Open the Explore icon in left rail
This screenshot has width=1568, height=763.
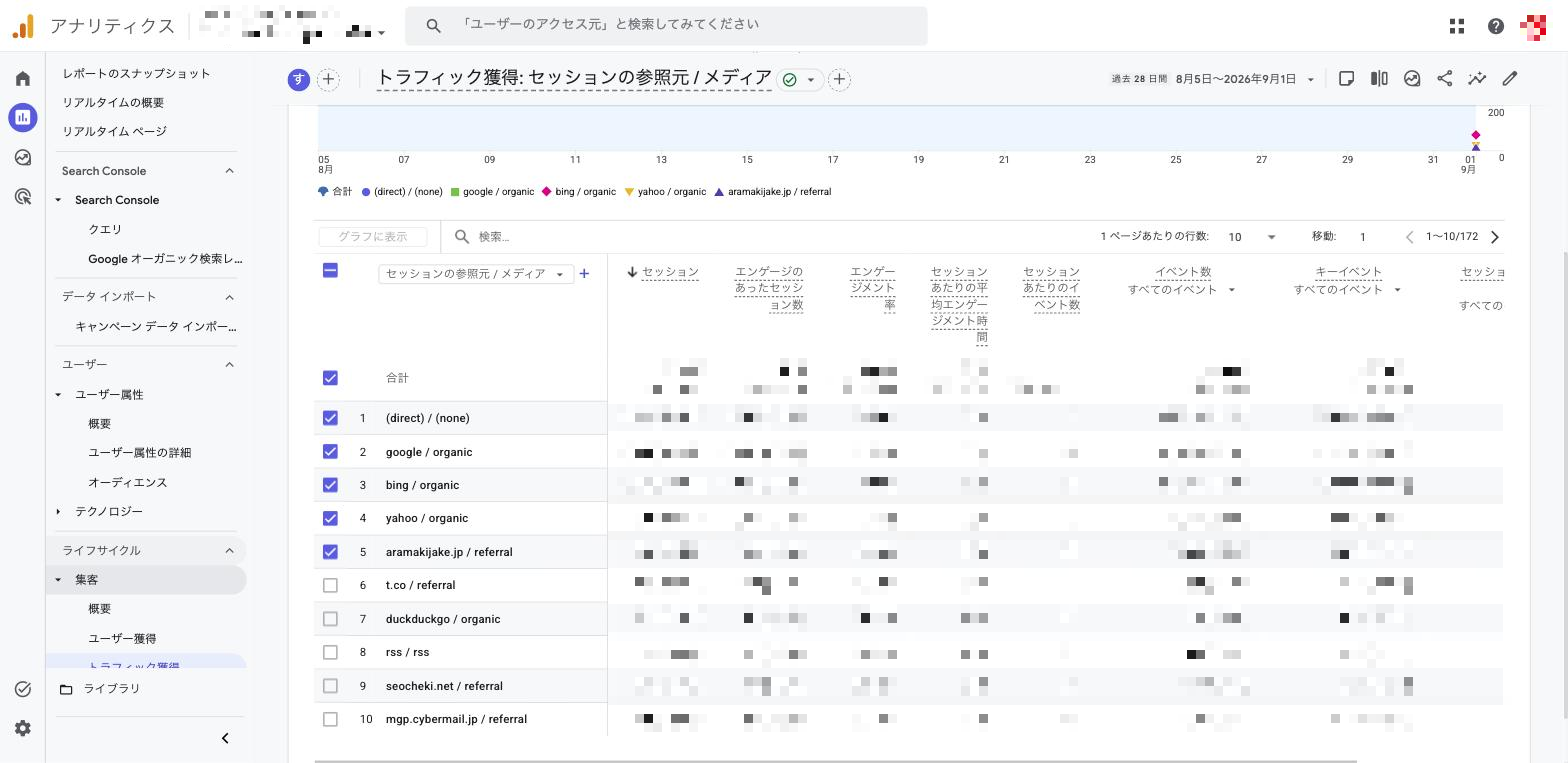pos(22,157)
